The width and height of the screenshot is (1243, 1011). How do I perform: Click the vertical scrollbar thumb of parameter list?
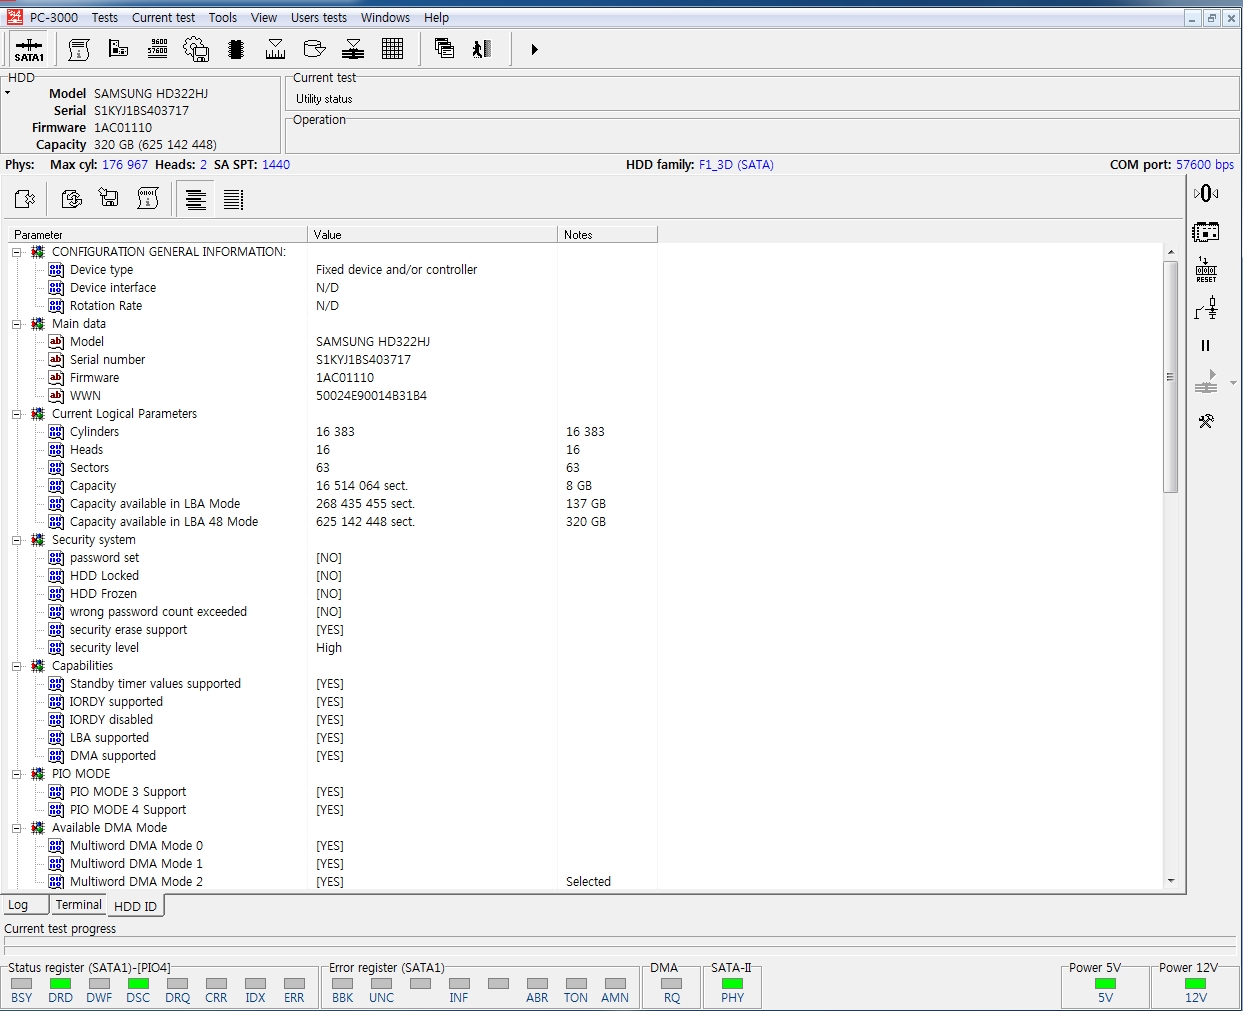pyautogui.click(x=1171, y=377)
